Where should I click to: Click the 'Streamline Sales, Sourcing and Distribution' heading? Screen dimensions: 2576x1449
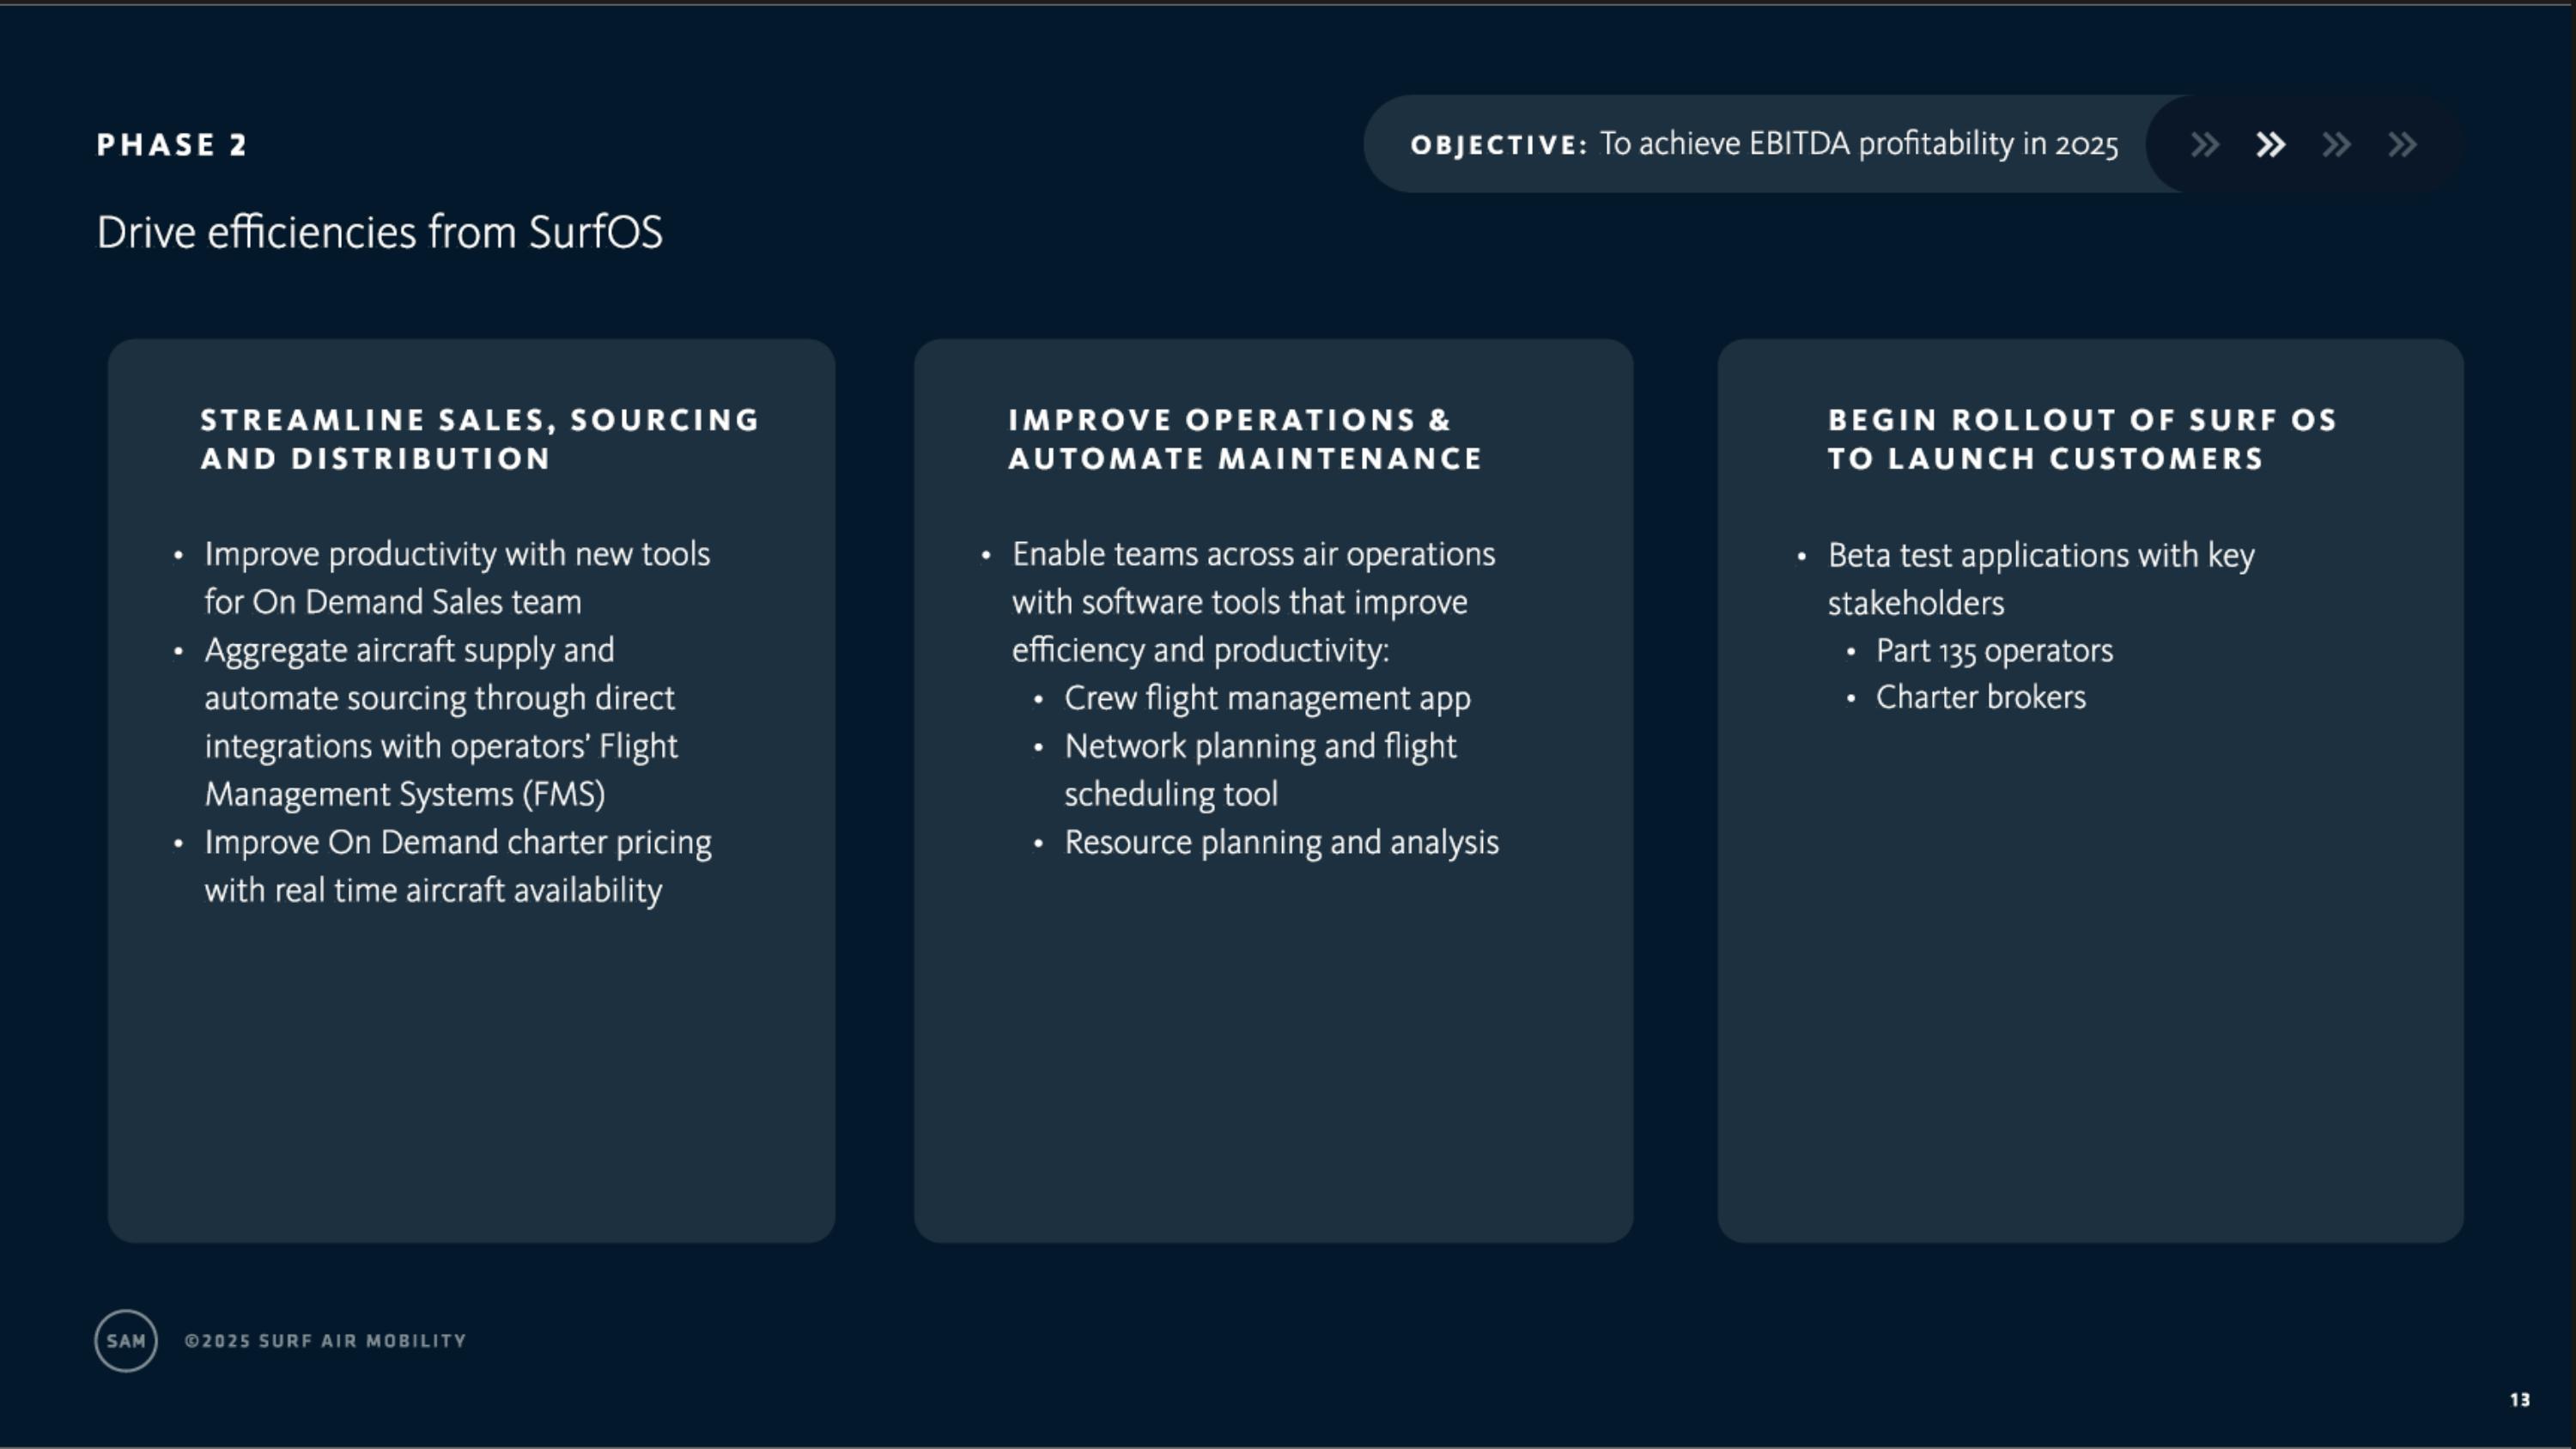coord(480,439)
